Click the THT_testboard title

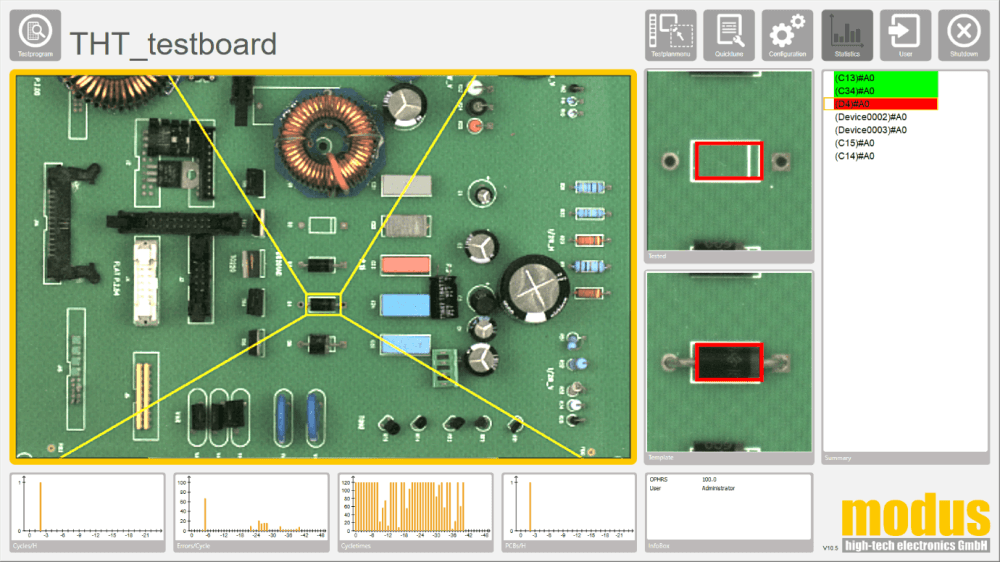(x=173, y=44)
